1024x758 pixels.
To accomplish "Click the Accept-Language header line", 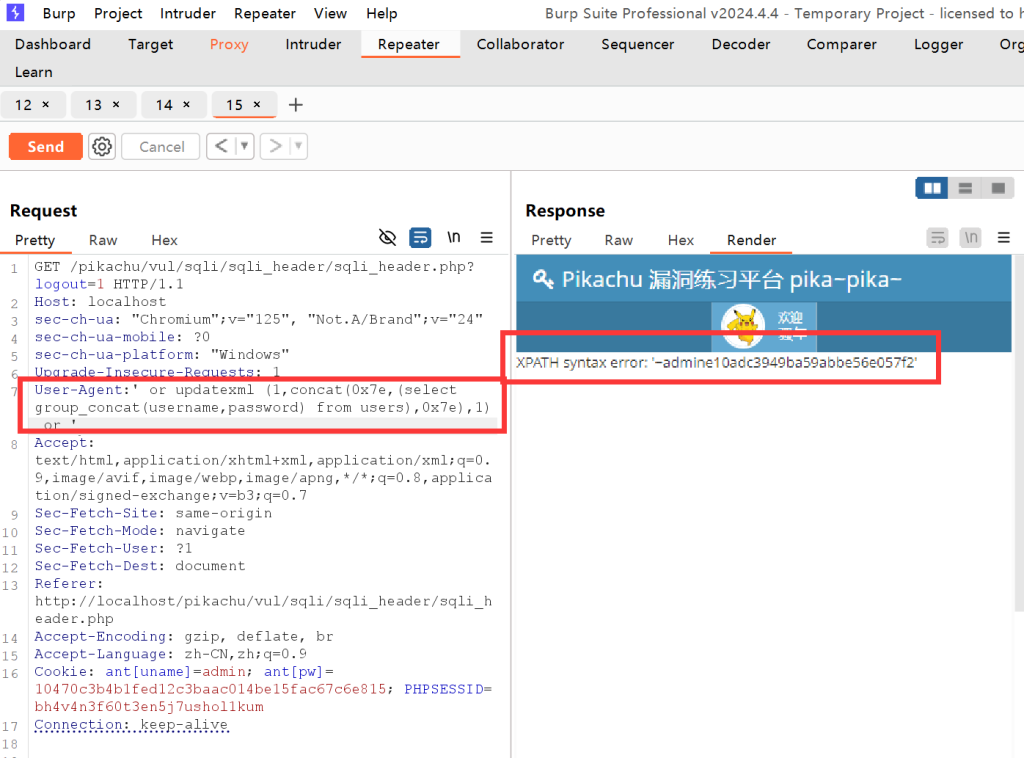I will click(x=170, y=654).
